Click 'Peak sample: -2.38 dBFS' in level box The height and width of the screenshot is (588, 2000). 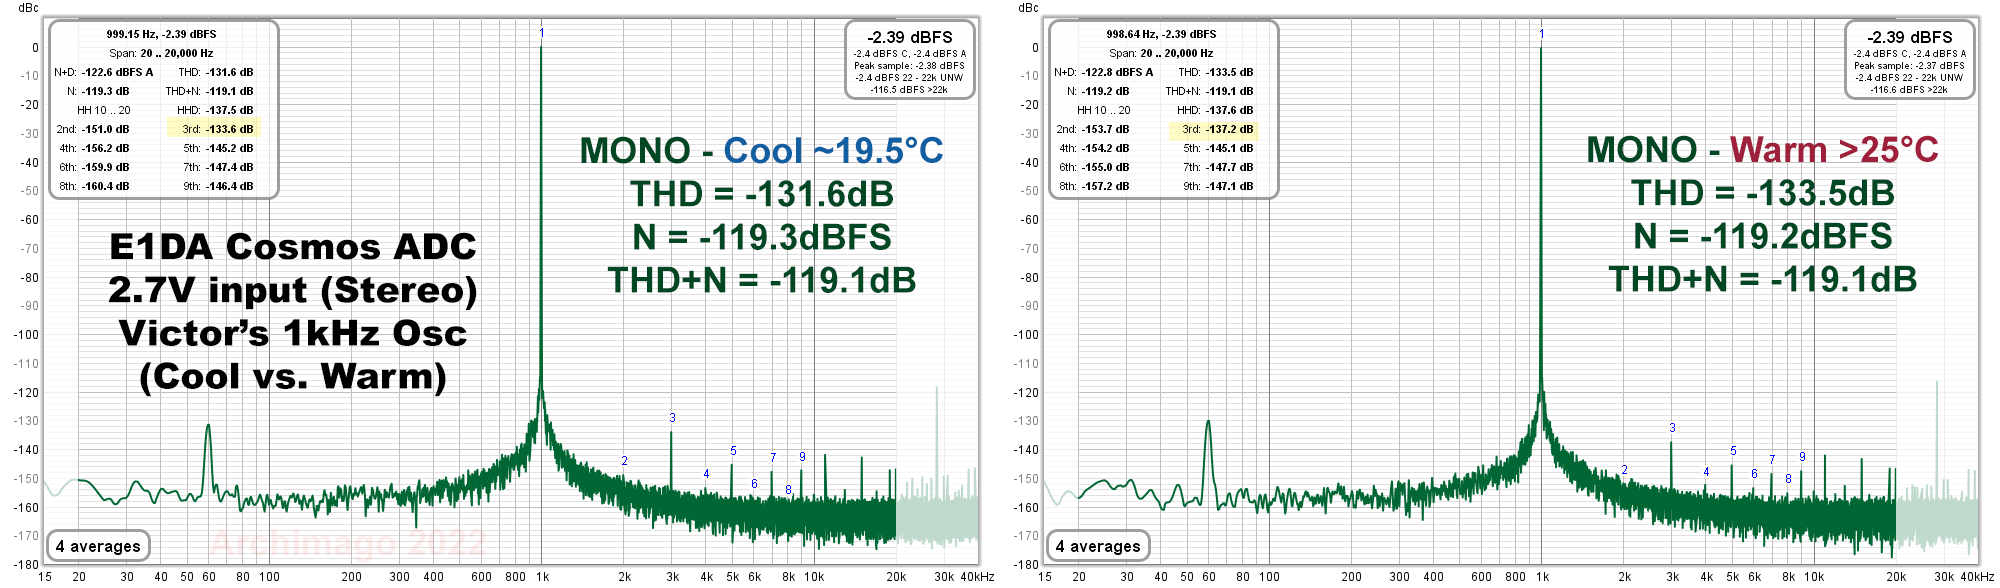click(909, 66)
